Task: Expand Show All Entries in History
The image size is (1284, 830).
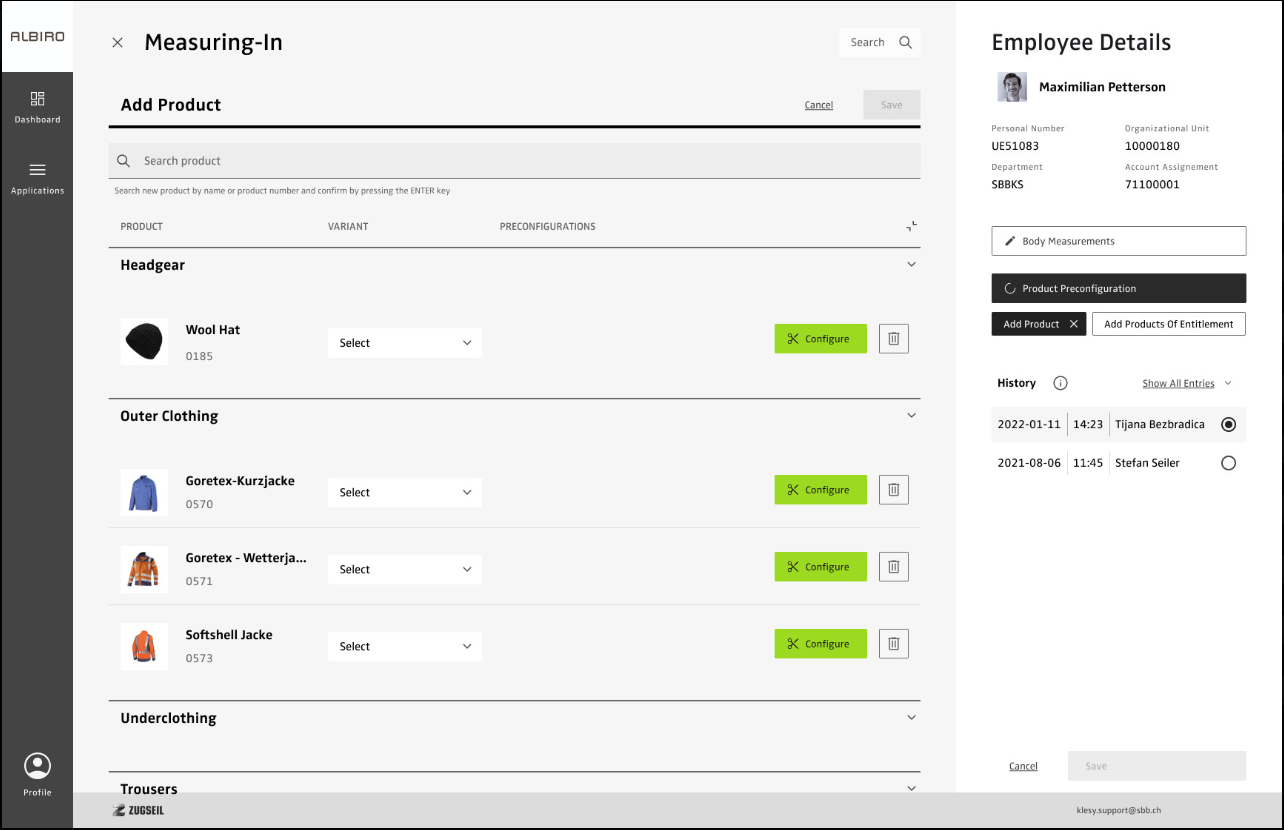Action: tap(1187, 383)
